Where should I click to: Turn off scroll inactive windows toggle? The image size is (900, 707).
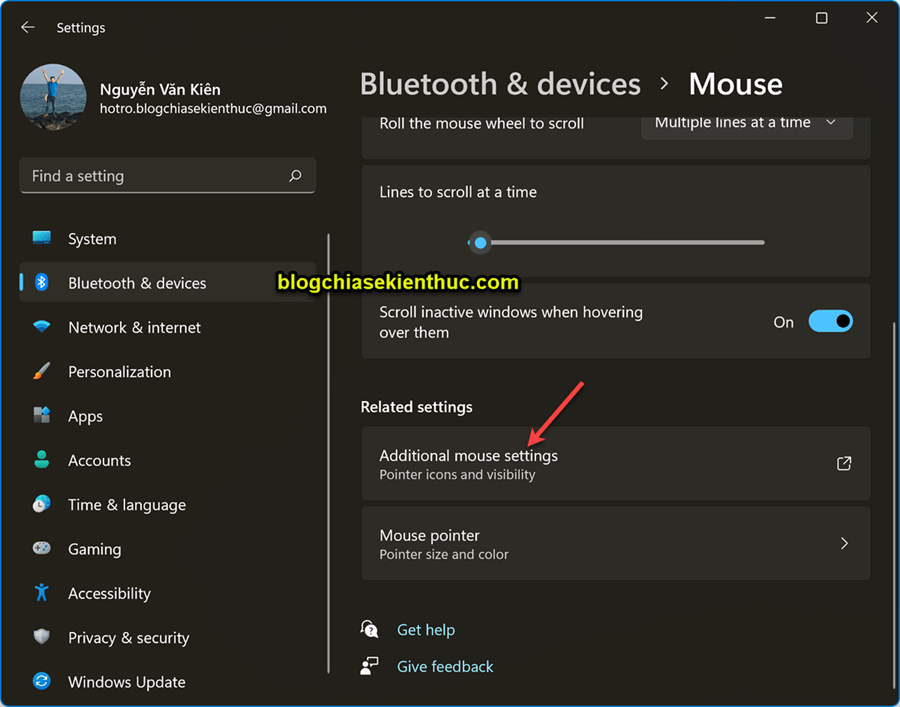point(830,321)
